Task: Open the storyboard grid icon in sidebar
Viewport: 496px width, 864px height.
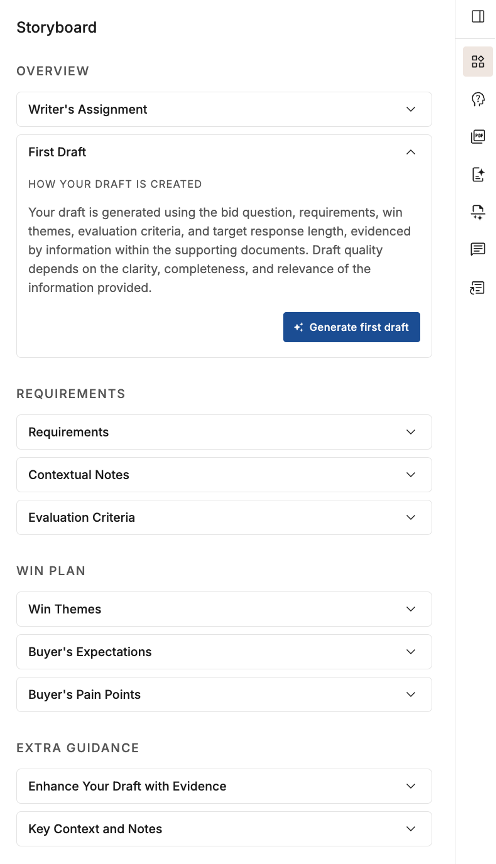Action: (478, 61)
